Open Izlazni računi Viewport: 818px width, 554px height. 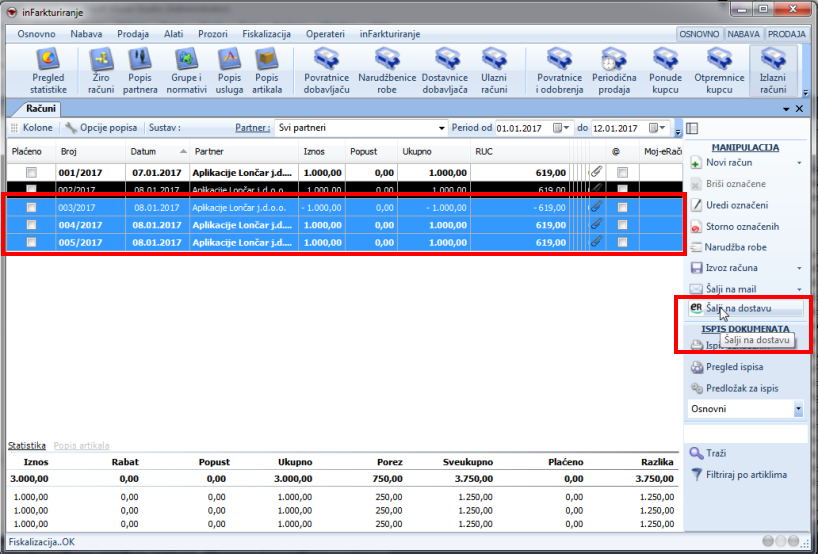pyautogui.click(x=773, y=71)
